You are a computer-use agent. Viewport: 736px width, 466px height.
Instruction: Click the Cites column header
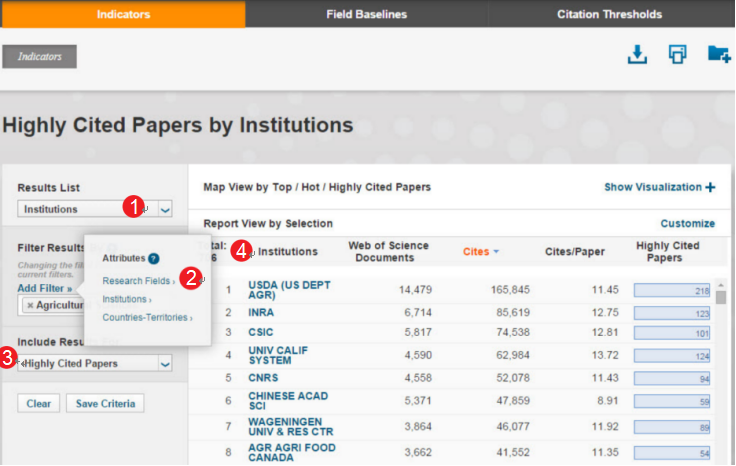(476, 252)
